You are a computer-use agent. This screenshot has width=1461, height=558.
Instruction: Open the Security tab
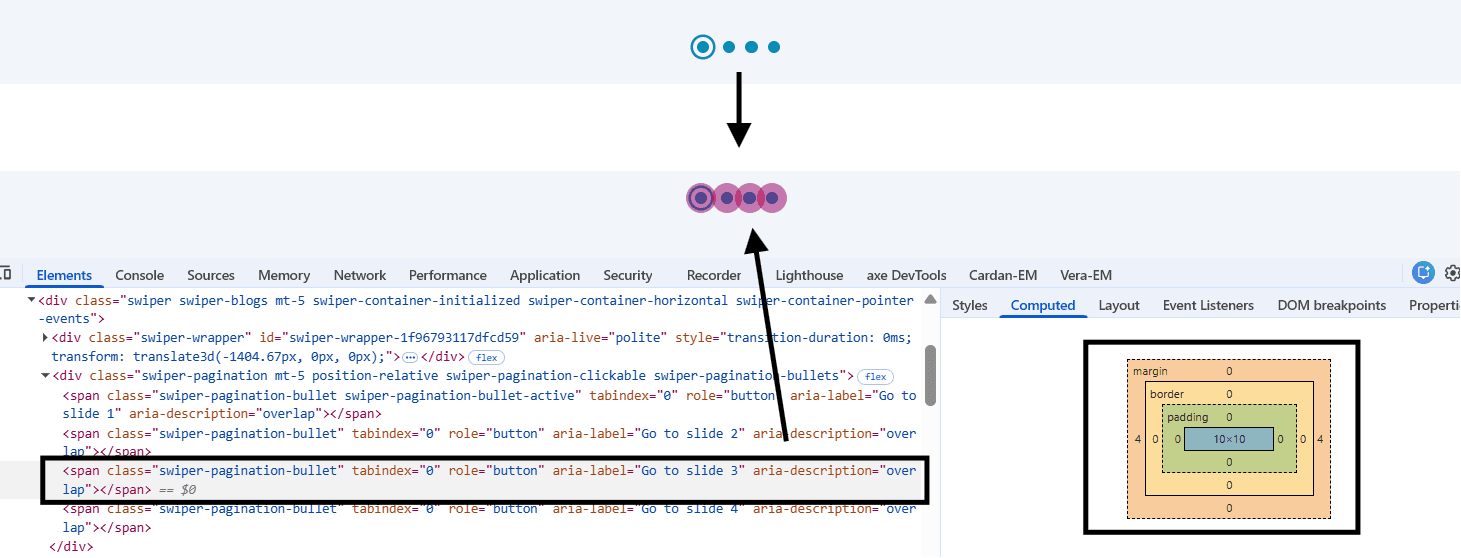pyautogui.click(x=628, y=275)
